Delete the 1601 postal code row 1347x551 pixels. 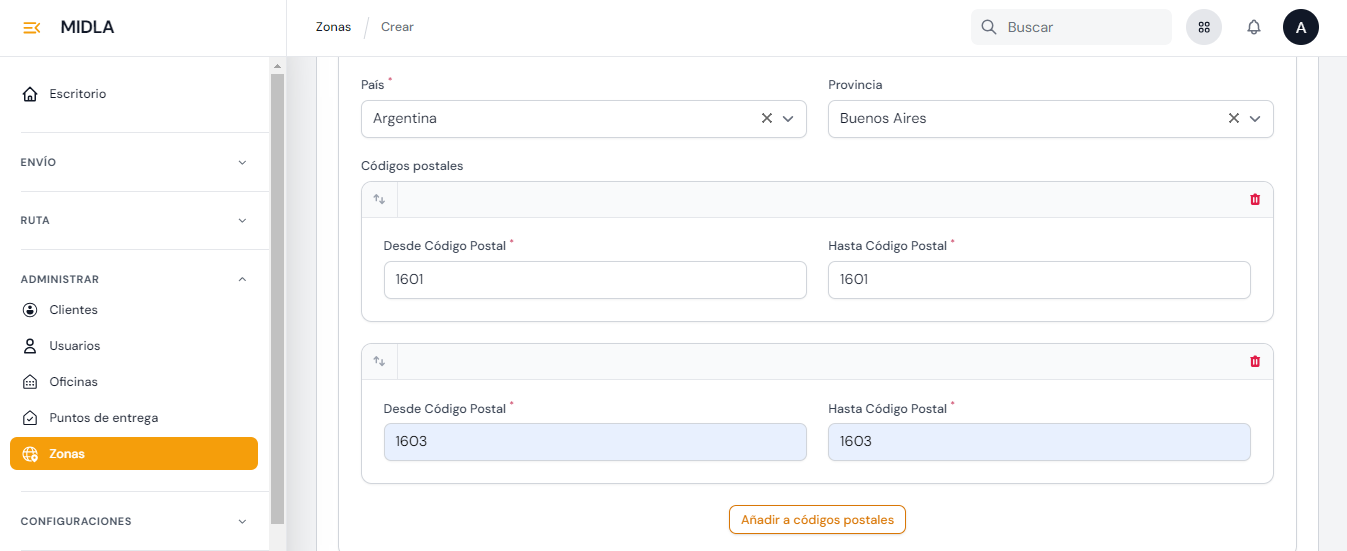point(1255,200)
